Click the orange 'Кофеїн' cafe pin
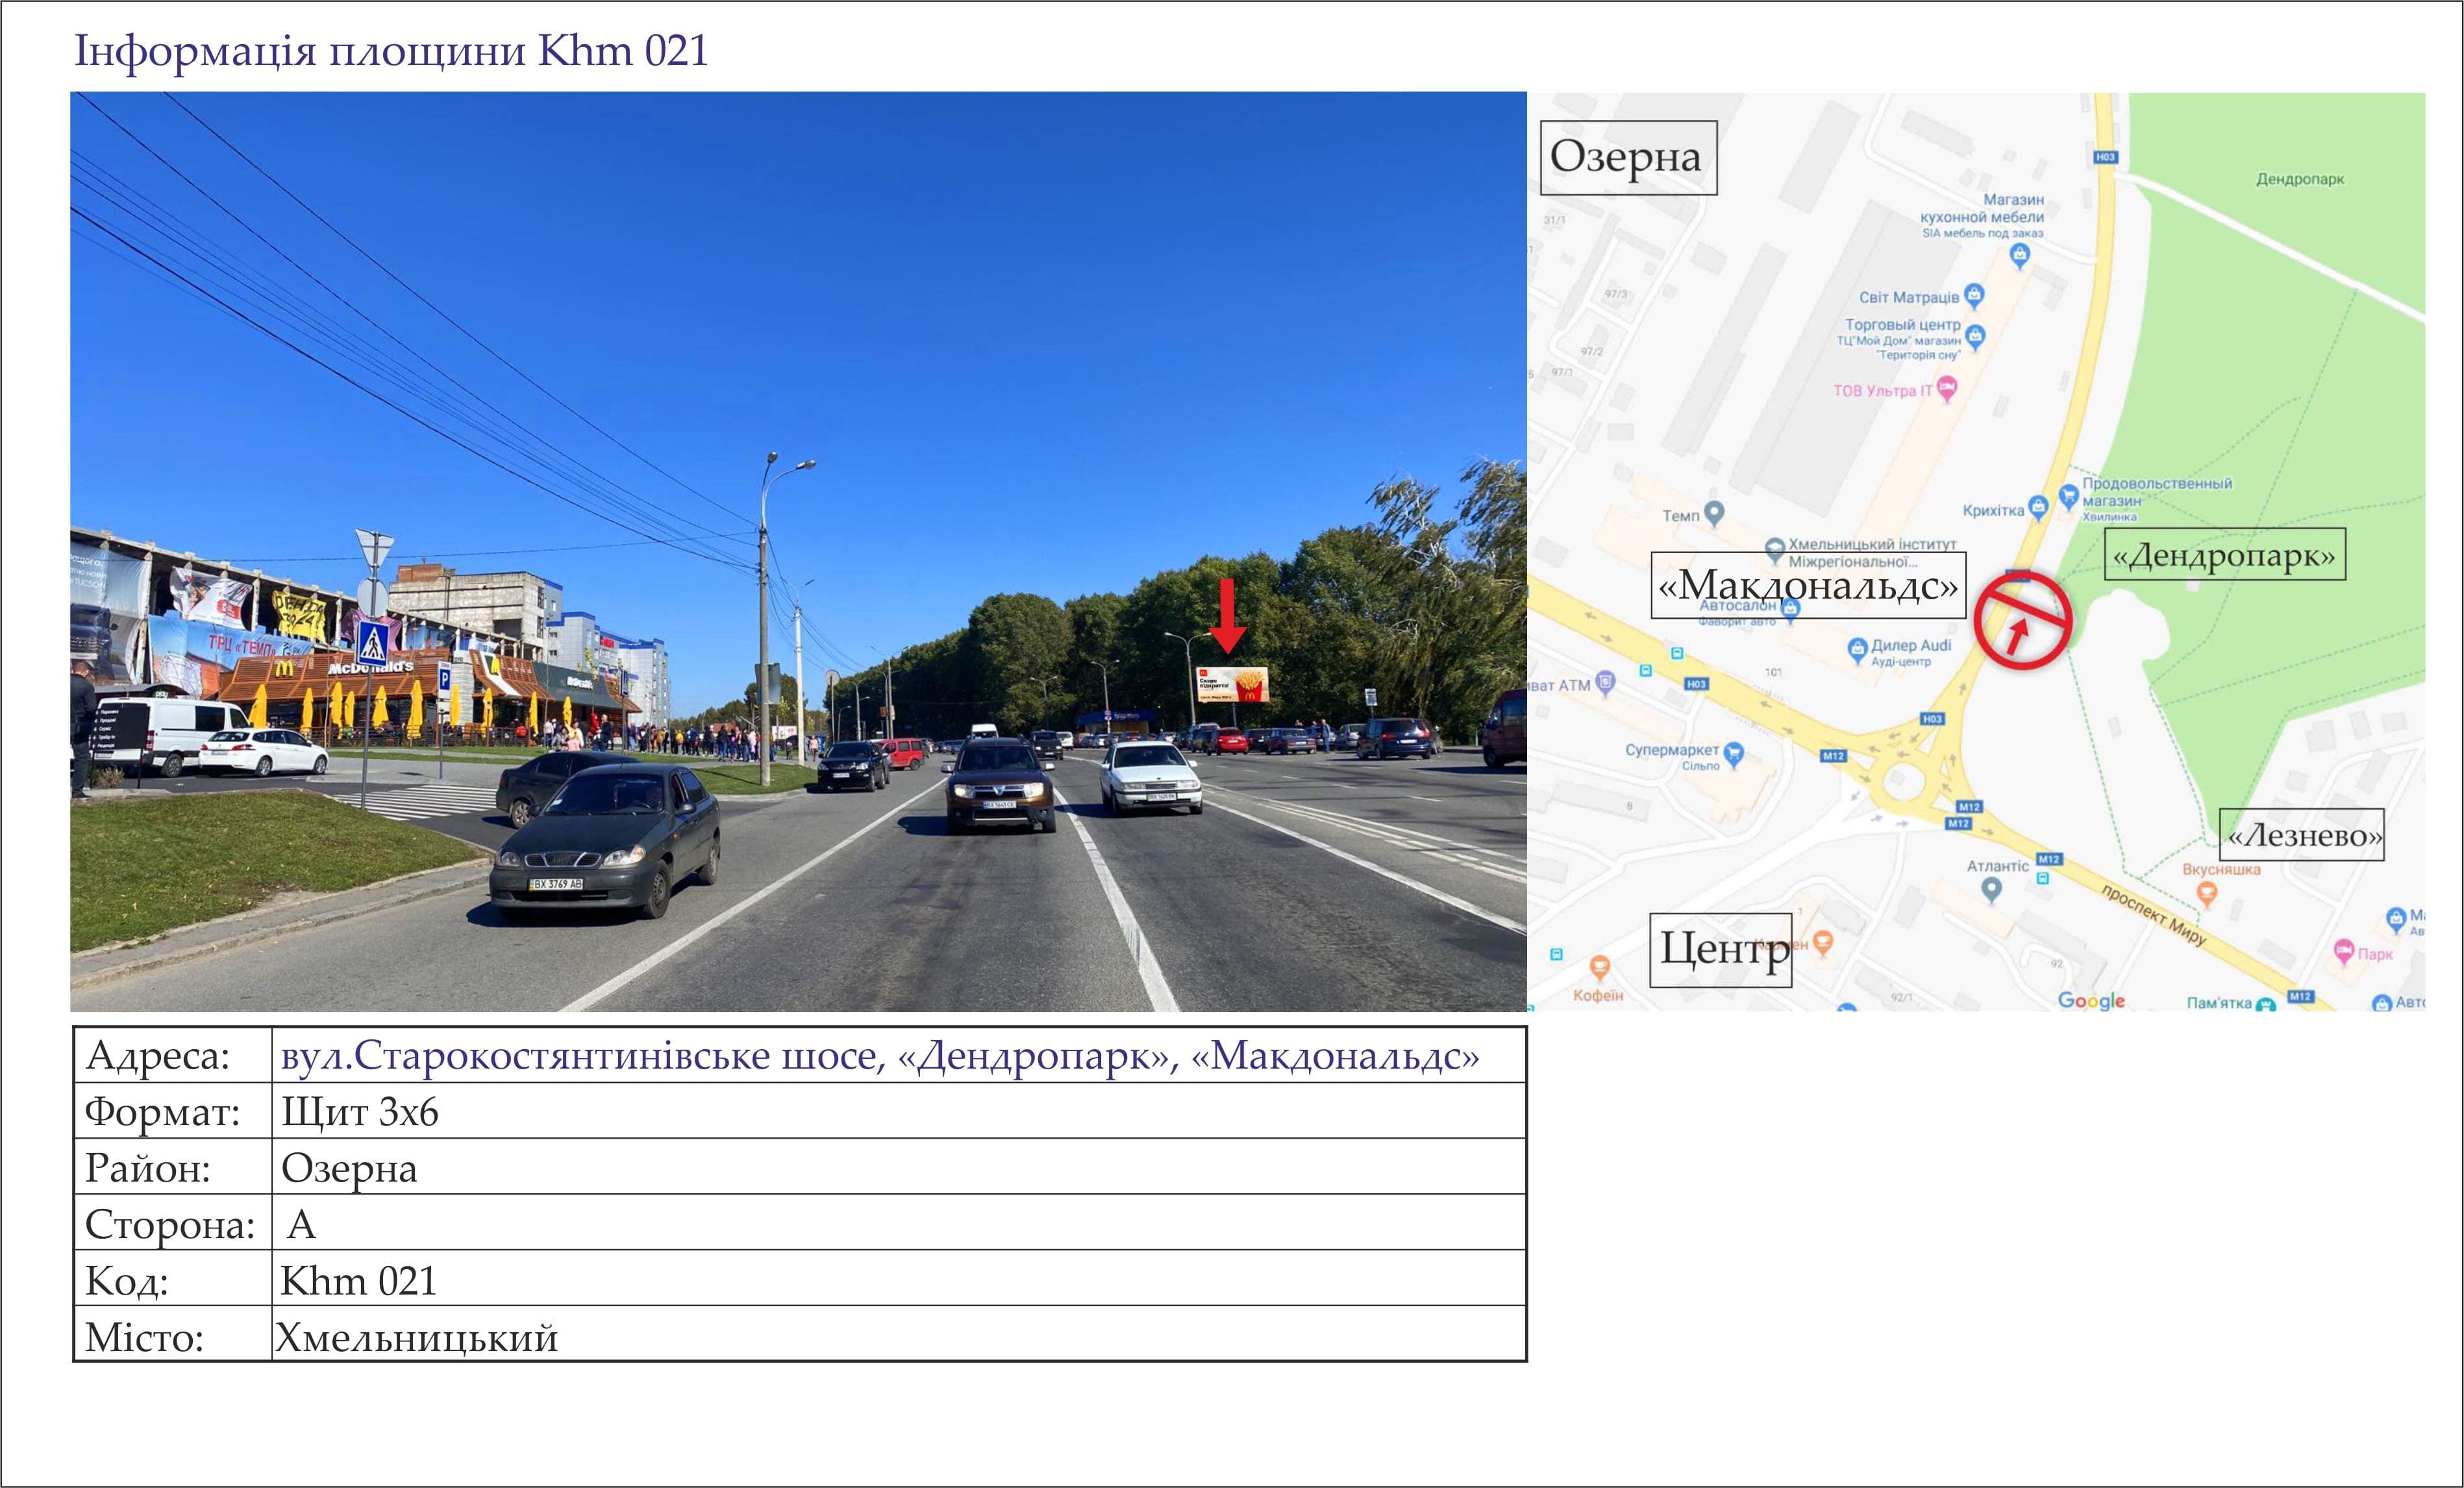This screenshot has height=1488, width=2464. pos(1600,968)
